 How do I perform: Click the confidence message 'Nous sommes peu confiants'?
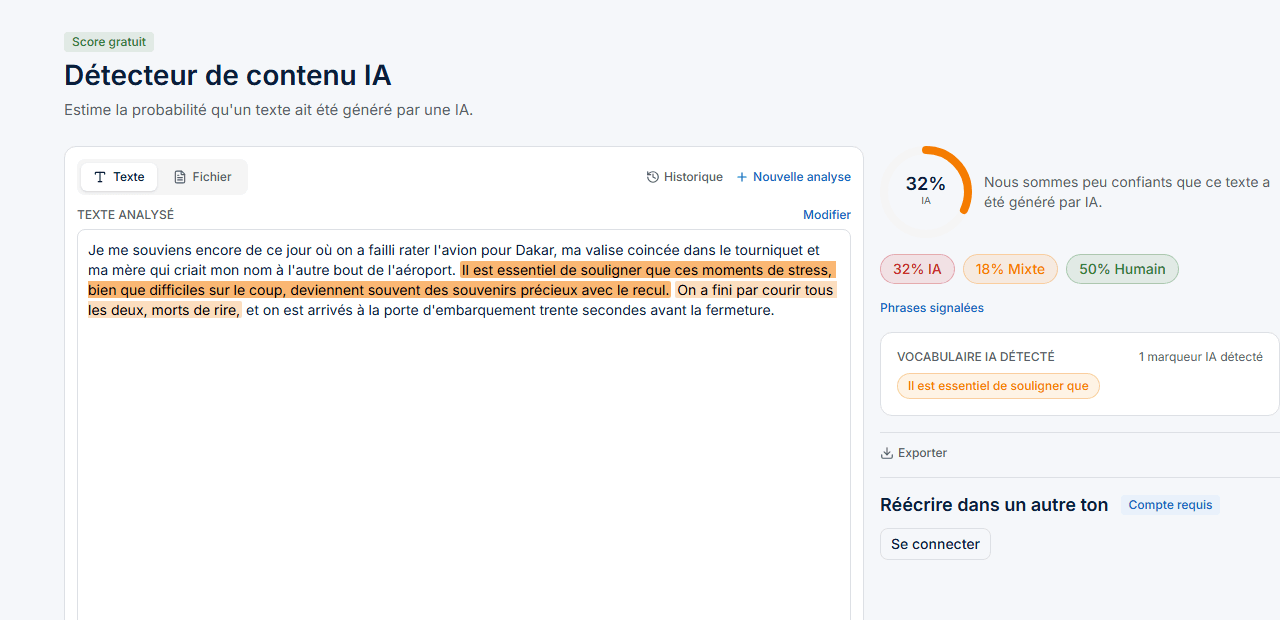1127,192
